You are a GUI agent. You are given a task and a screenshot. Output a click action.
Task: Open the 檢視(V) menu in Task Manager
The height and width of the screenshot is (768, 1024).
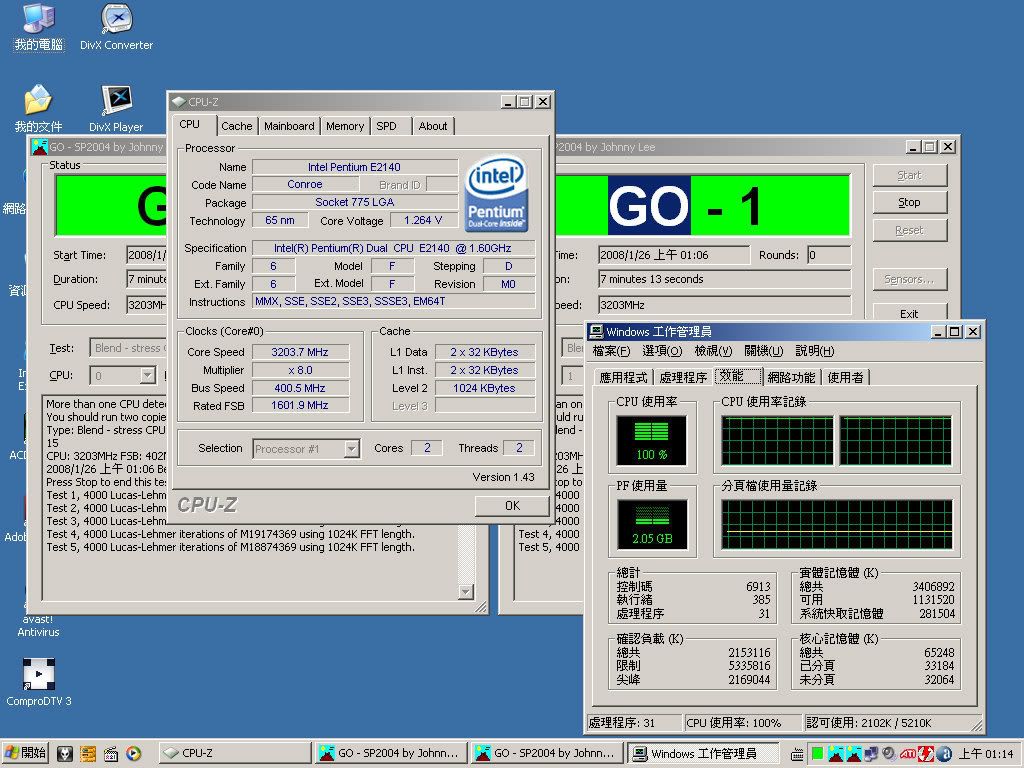tap(713, 351)
